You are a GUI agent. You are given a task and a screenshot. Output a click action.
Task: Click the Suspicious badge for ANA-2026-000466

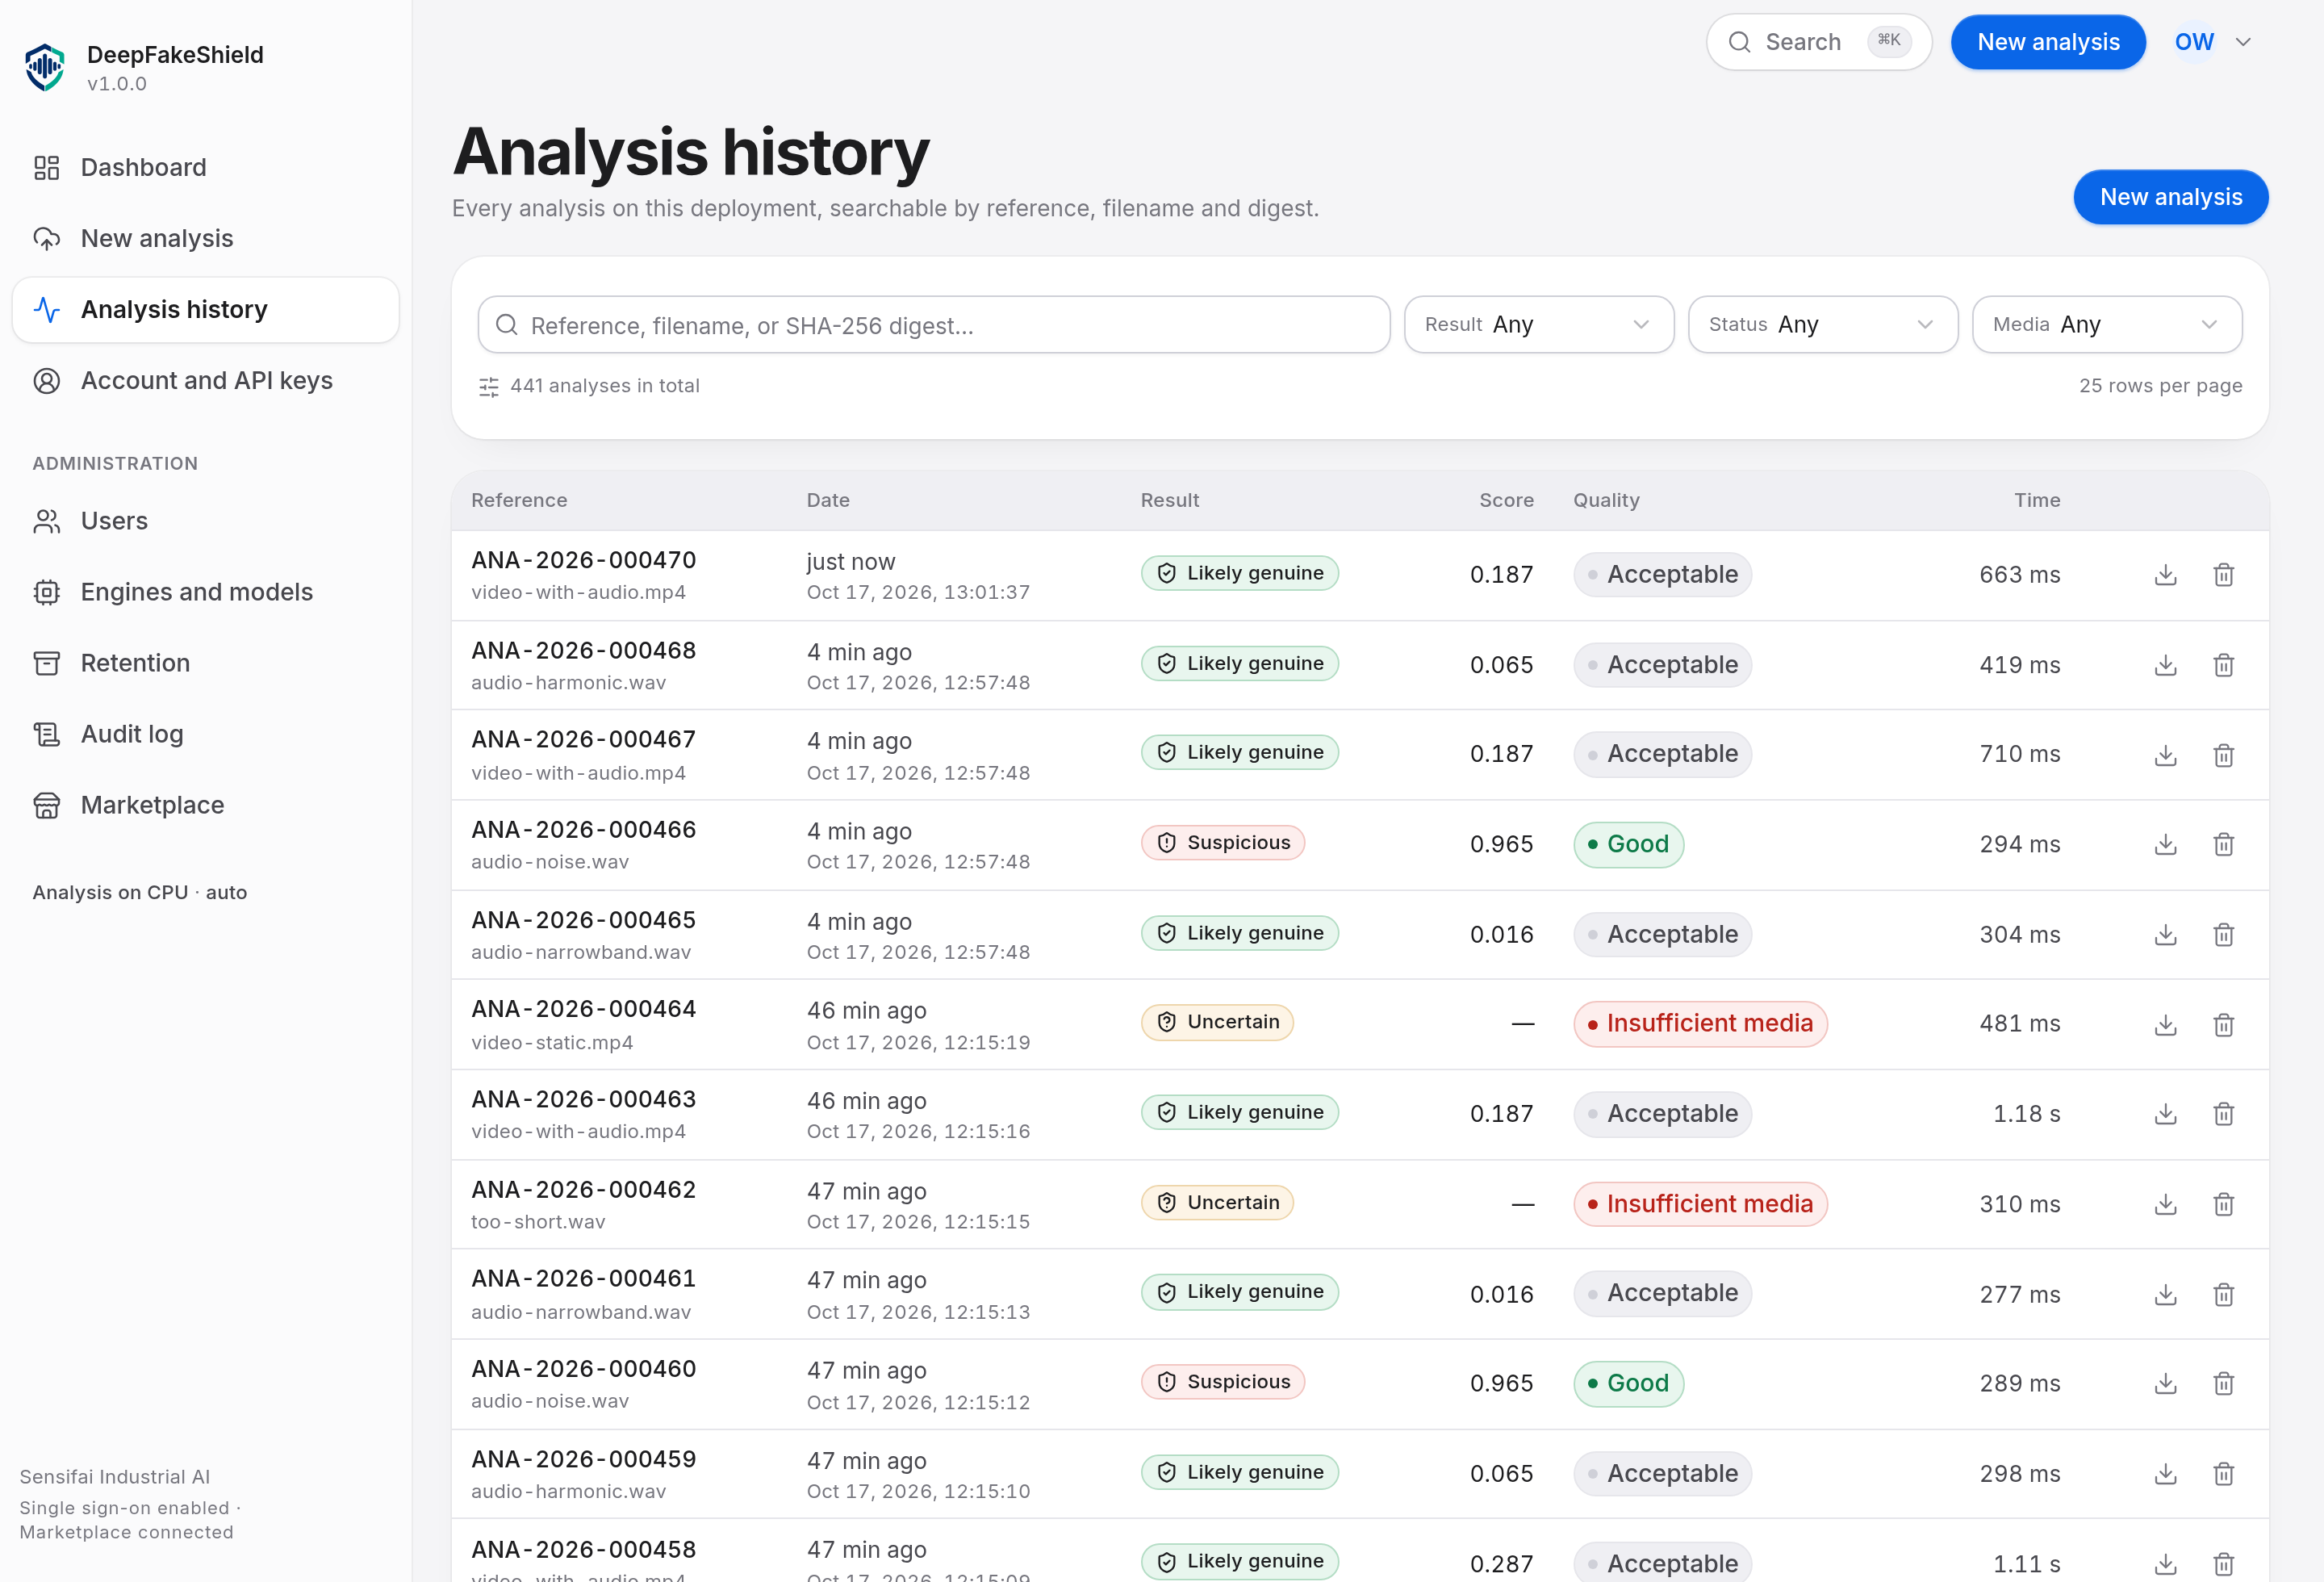point(1222,842)
